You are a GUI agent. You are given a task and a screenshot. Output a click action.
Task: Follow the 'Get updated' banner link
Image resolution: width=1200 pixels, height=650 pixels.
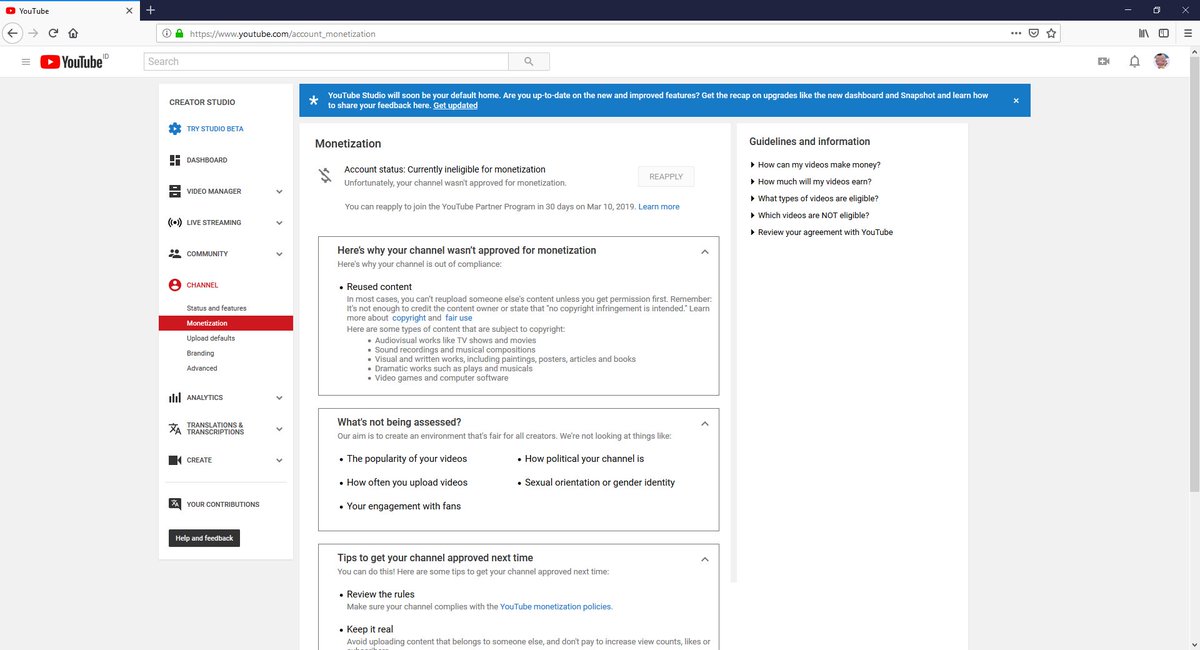[x=455, y=105]
